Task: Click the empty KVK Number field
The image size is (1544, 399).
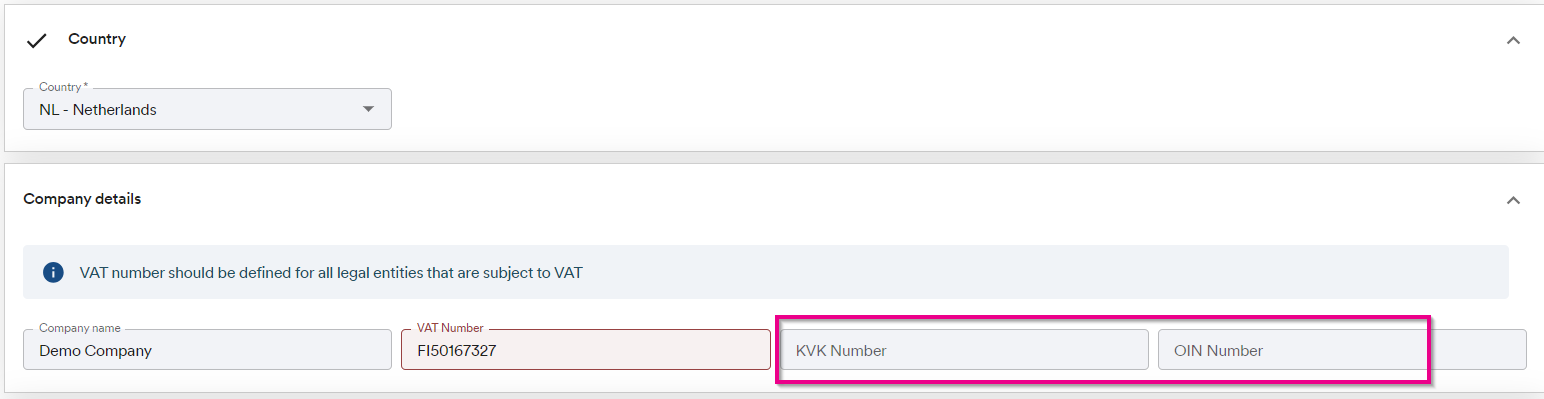Action: click(x=964, y=350)
